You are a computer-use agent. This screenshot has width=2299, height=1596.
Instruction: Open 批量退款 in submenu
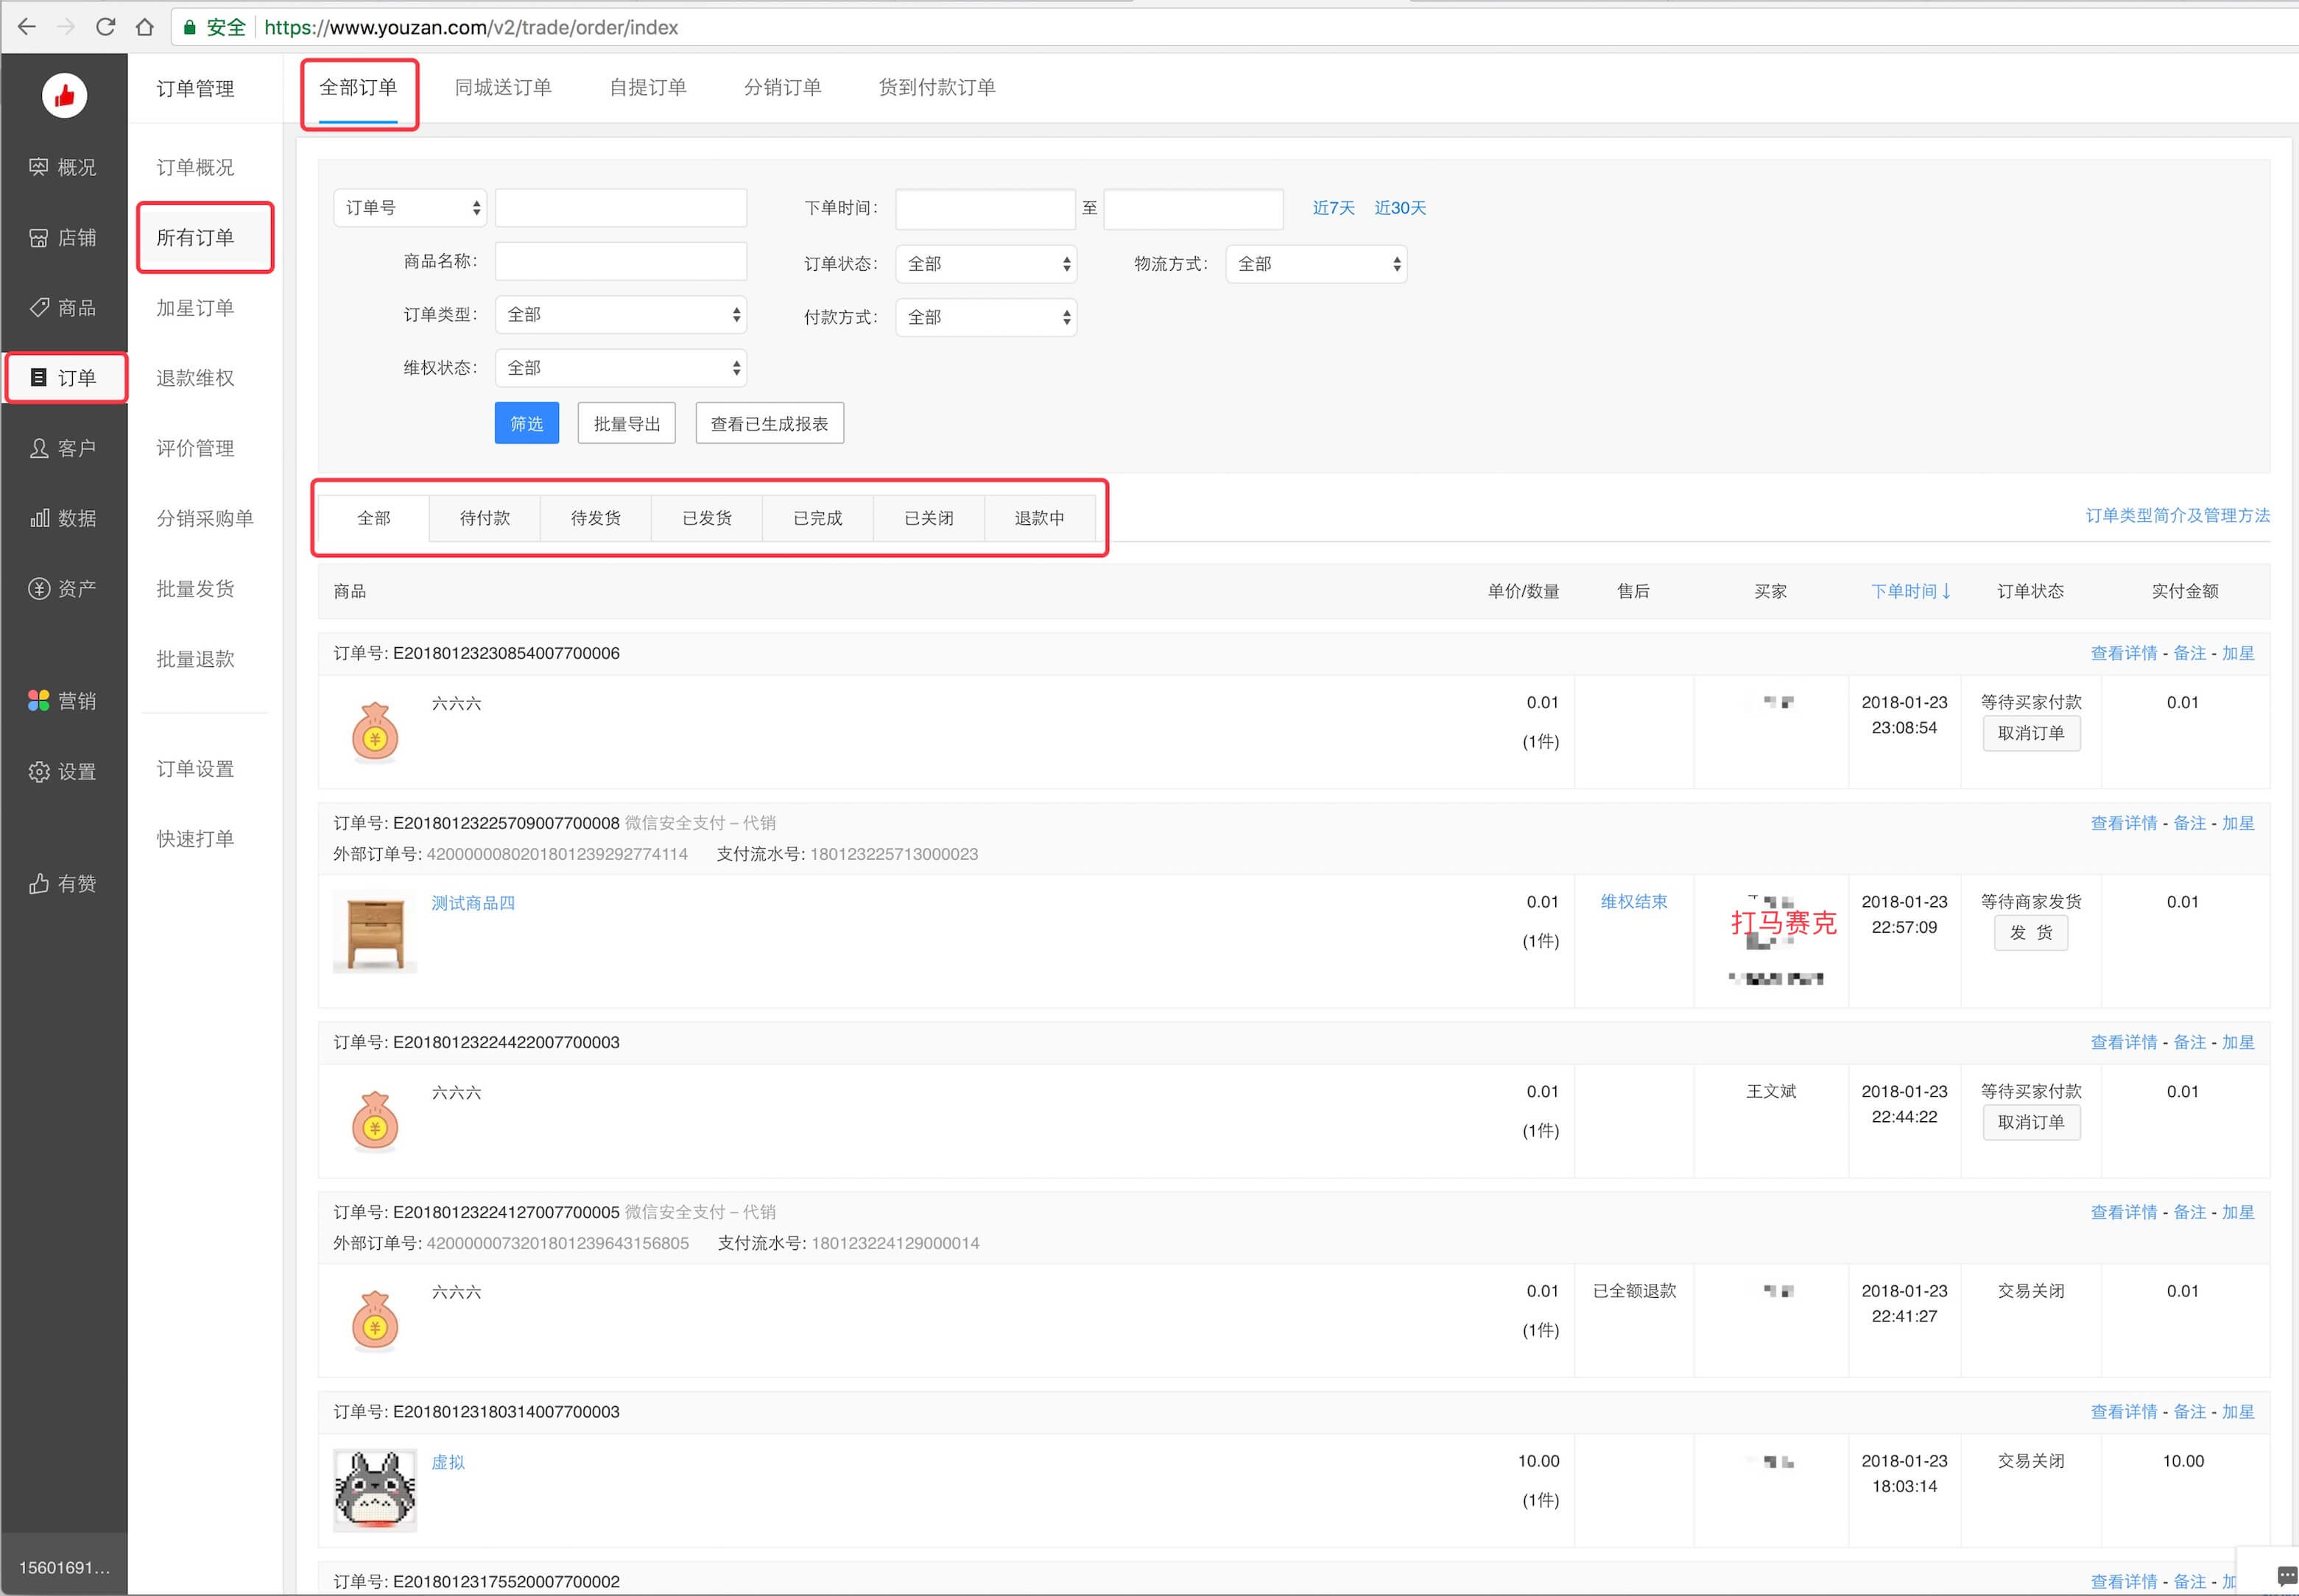tap(195, 658)
